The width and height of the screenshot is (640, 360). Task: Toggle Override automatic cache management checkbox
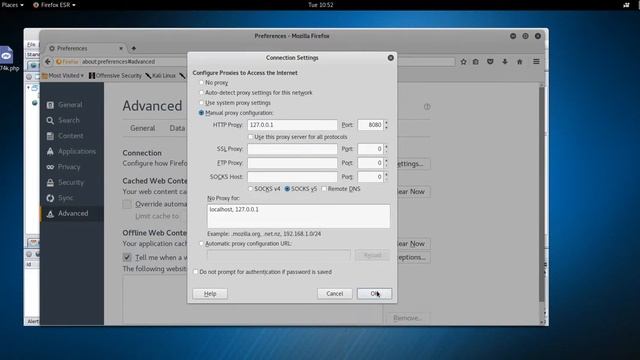(127, 204)
